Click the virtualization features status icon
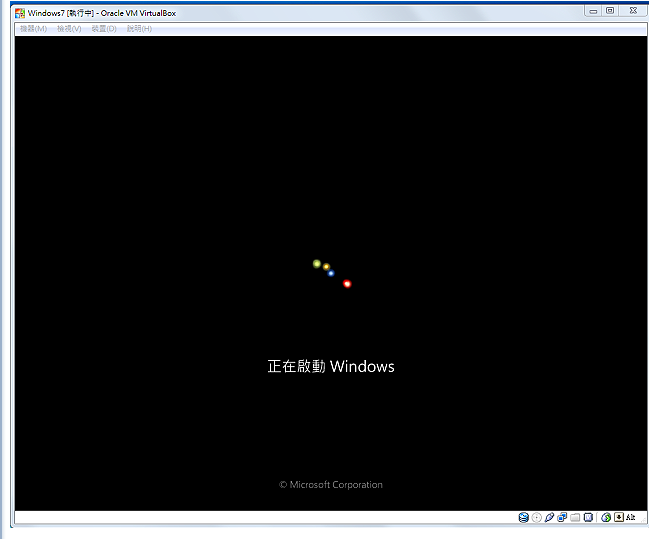The width and height of the screenshot is (658, 539). [x=588, y=518]
